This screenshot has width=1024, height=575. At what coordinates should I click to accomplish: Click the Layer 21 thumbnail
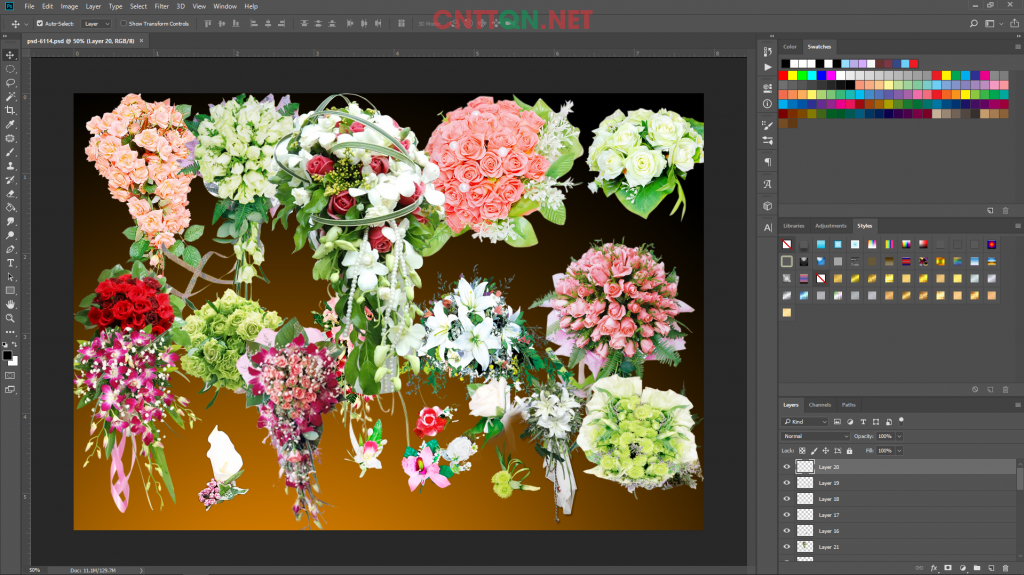coord(805,546)
